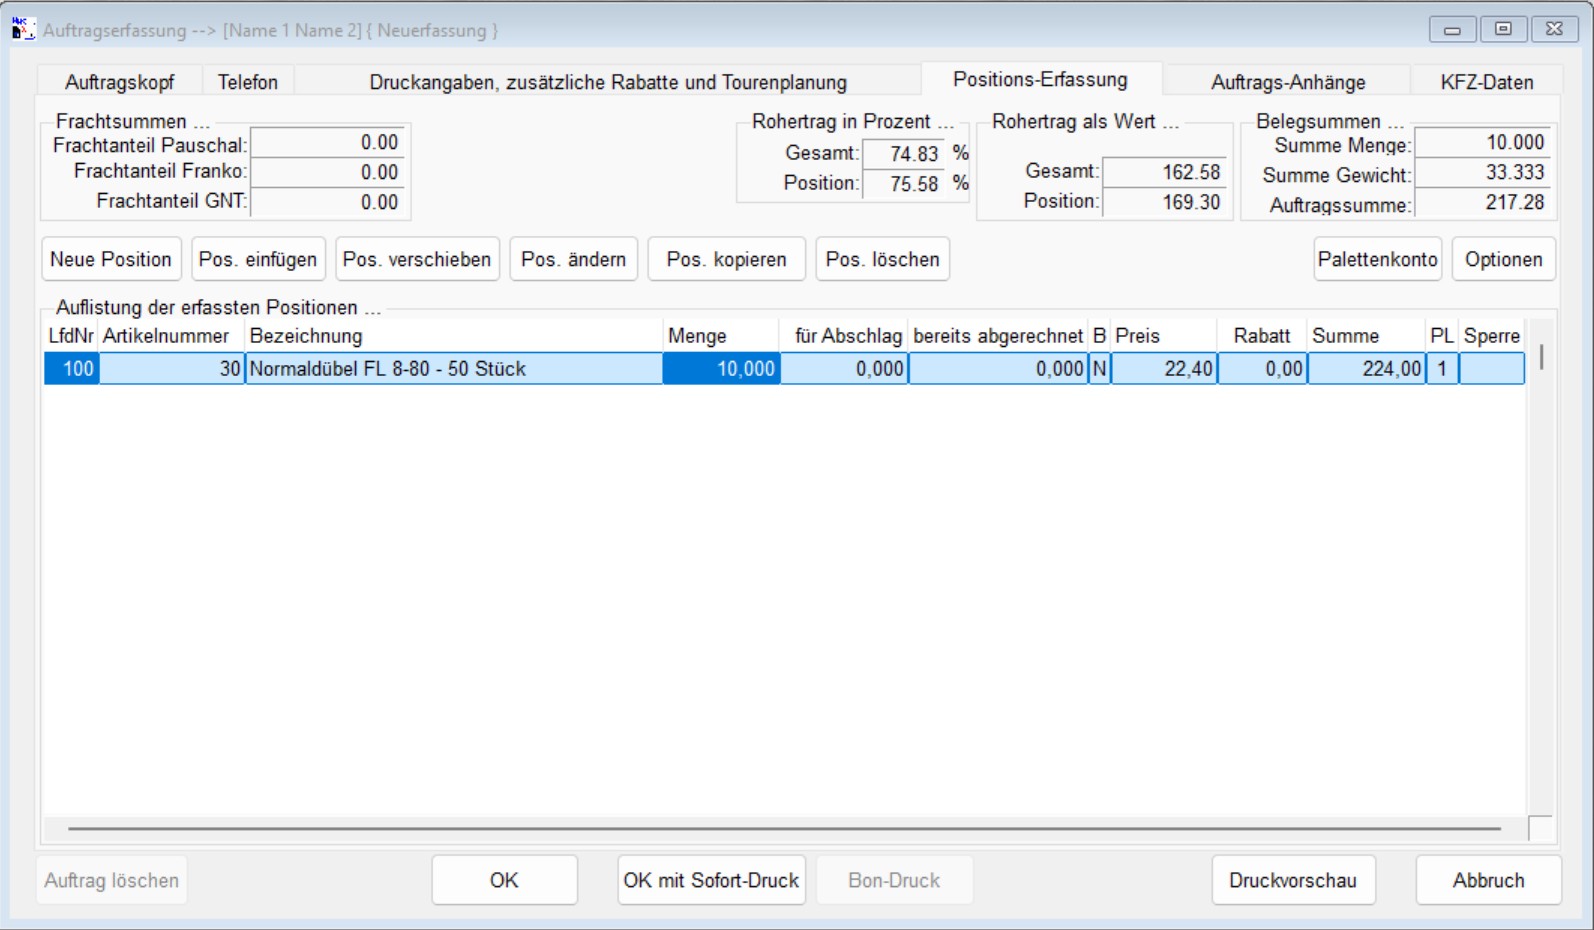Open the Telefon tab
The height and width of the screenshot is (930, 1594).
[x=248, y=82]
